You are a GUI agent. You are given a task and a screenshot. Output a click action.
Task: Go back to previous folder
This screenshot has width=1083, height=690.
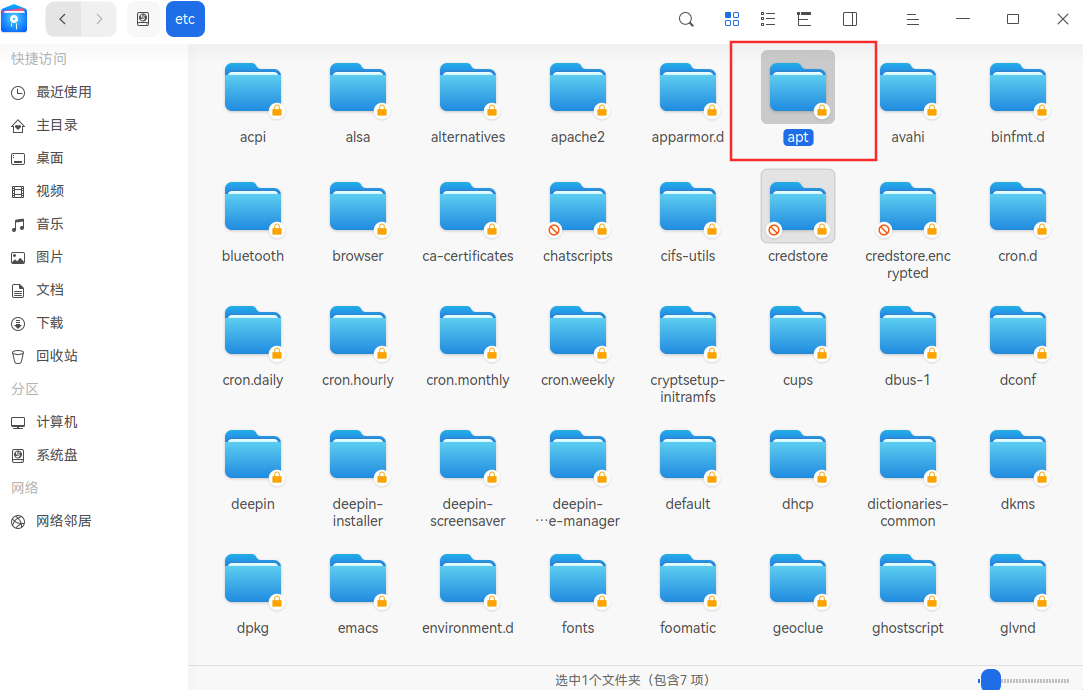(63, 19)
